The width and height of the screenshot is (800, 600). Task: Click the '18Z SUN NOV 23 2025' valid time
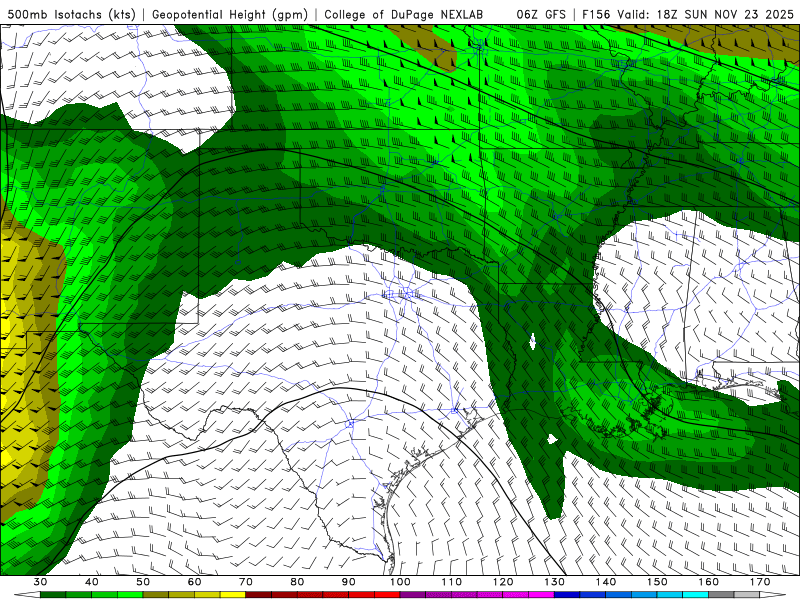725,14
